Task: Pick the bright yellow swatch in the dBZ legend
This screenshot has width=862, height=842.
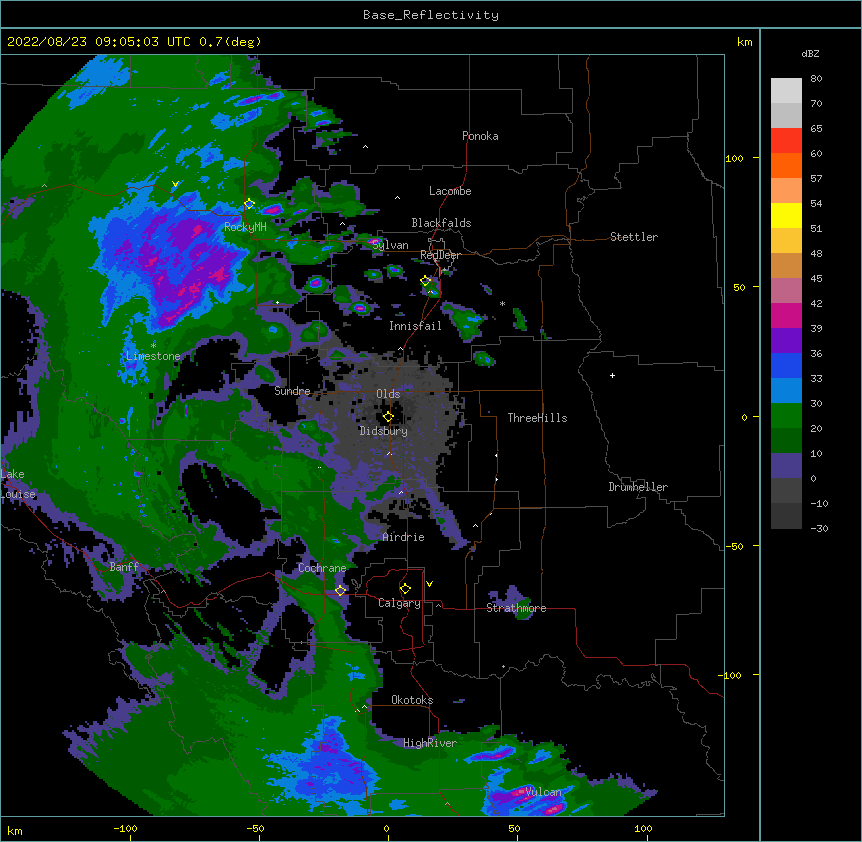Action: click(x=786, y=215)
